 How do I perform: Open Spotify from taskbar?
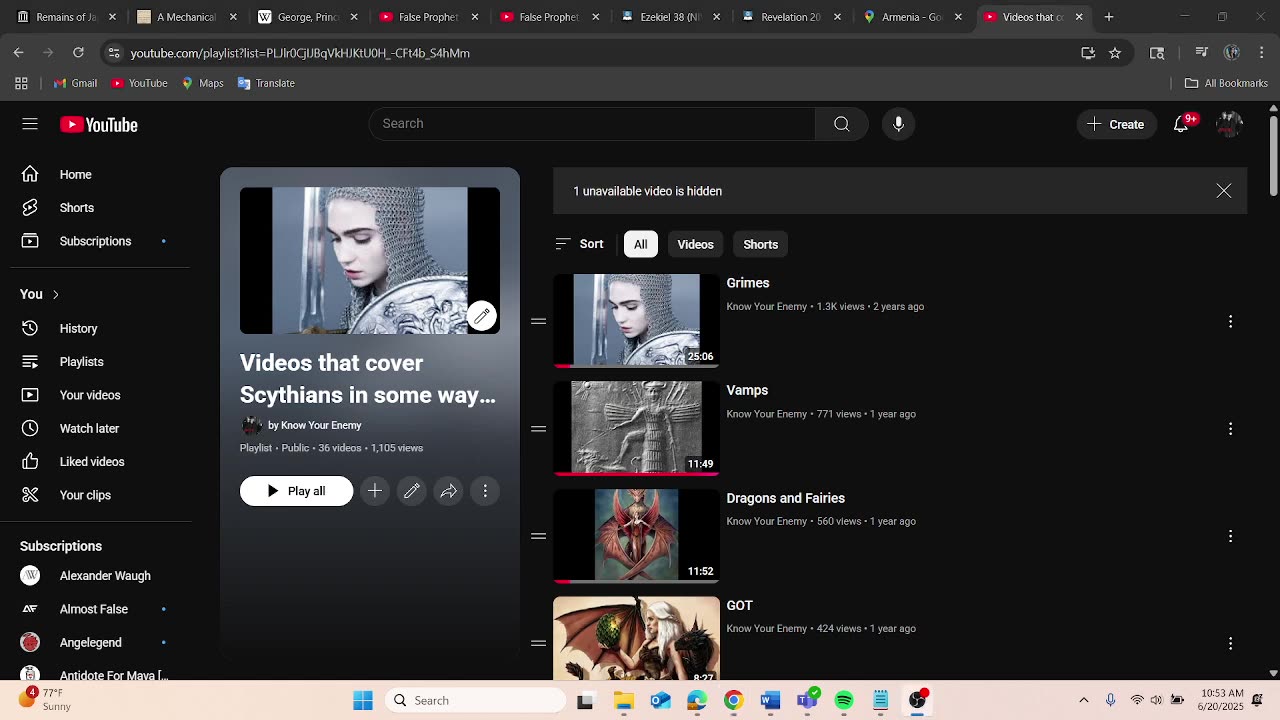(x=844, y=701)
